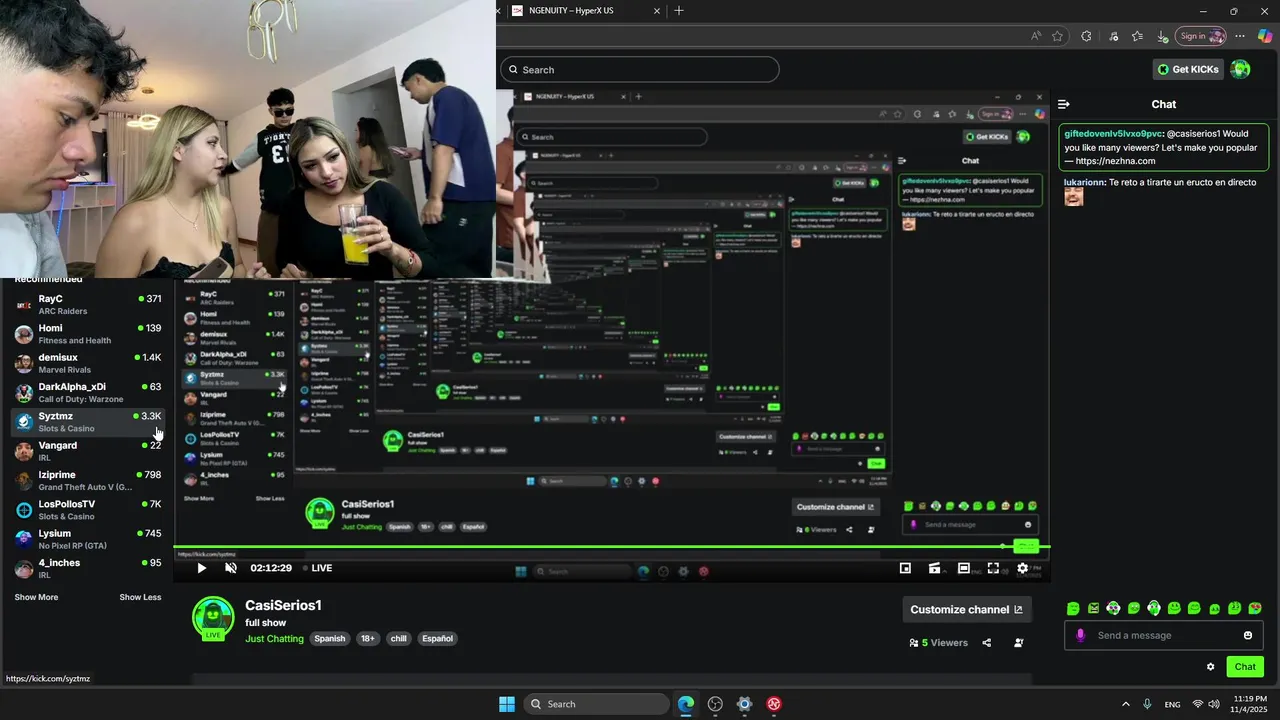Open picture-in-picture mode icon
The width and height of the screenshot is (1280, 720).
click(x=905, y=568)
